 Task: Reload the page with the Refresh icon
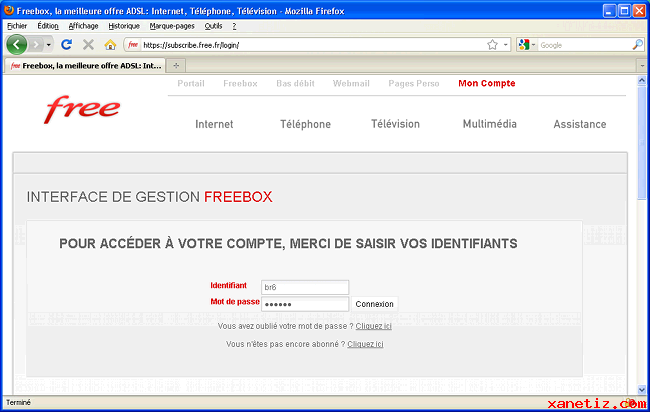coord(66,44)
